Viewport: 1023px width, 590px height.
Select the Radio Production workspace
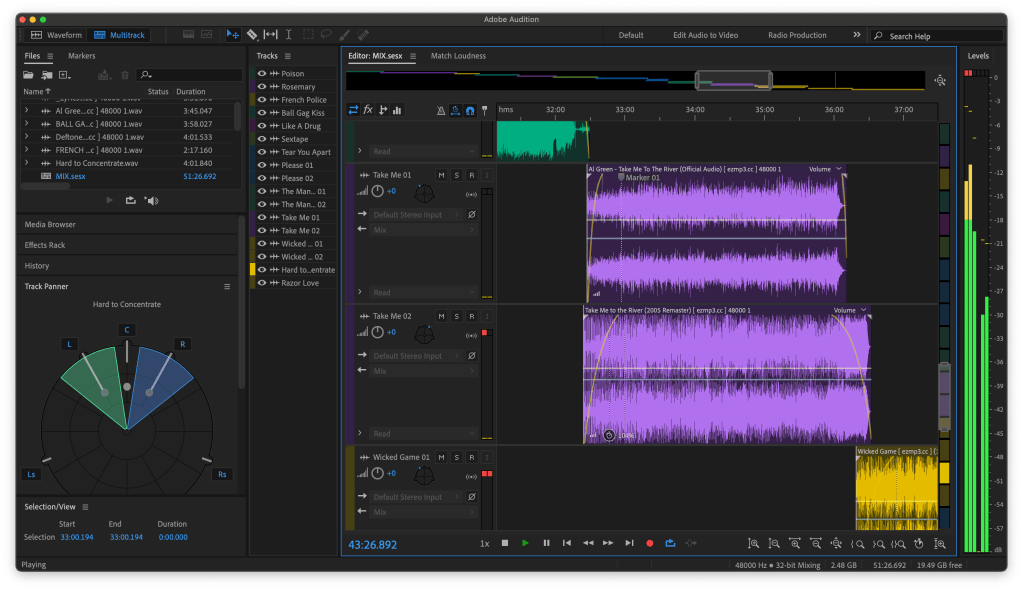(x=796, y=35)
